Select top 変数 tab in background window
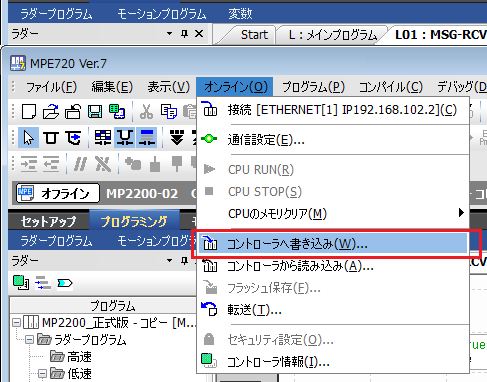This screenshot has height=382, width=487. pos(240,14)
